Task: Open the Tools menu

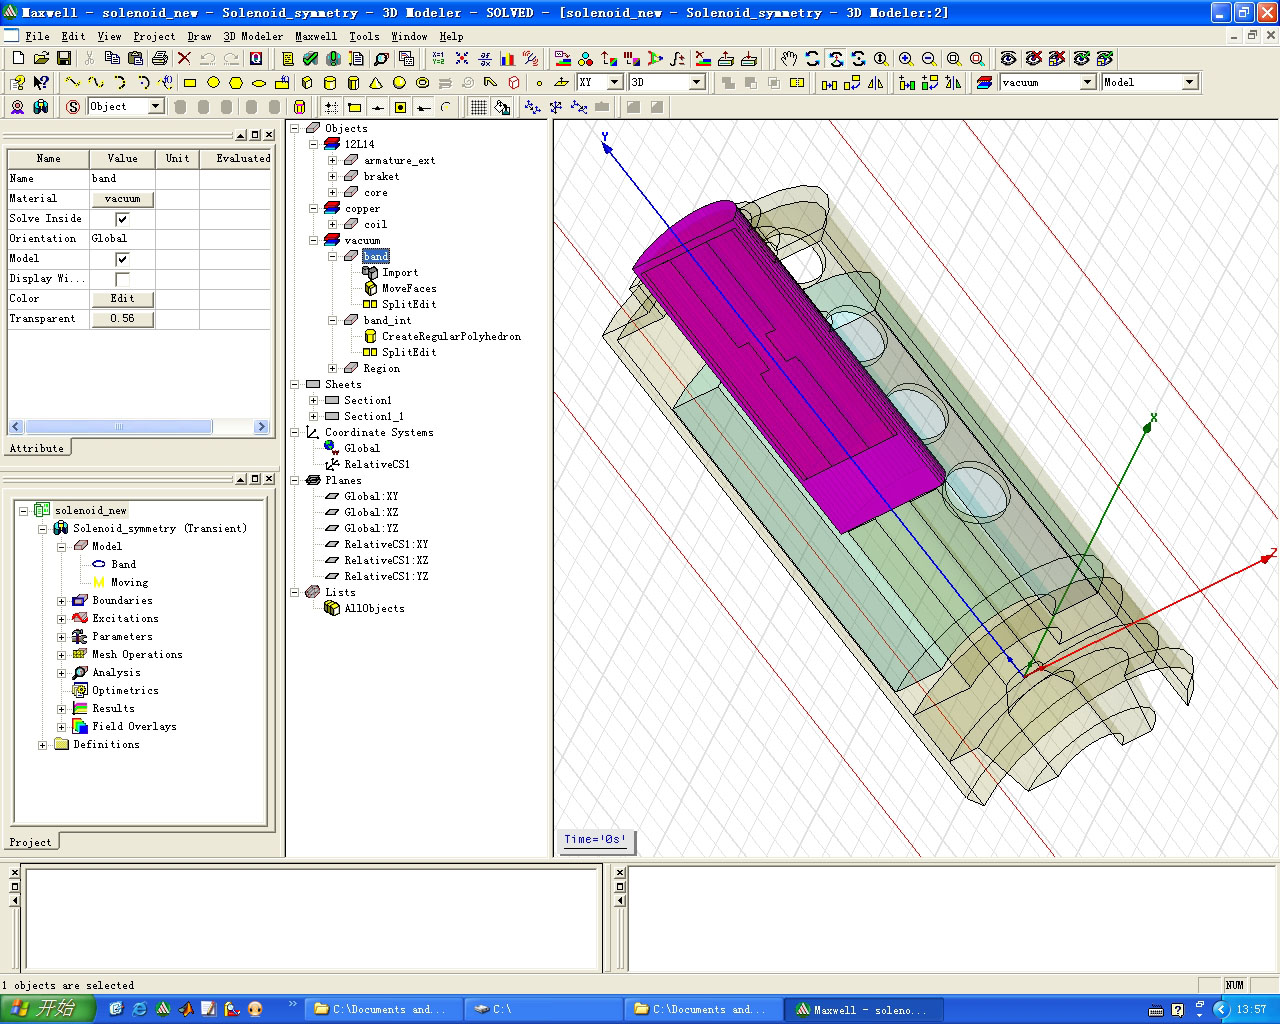Action: pos(364,36)
